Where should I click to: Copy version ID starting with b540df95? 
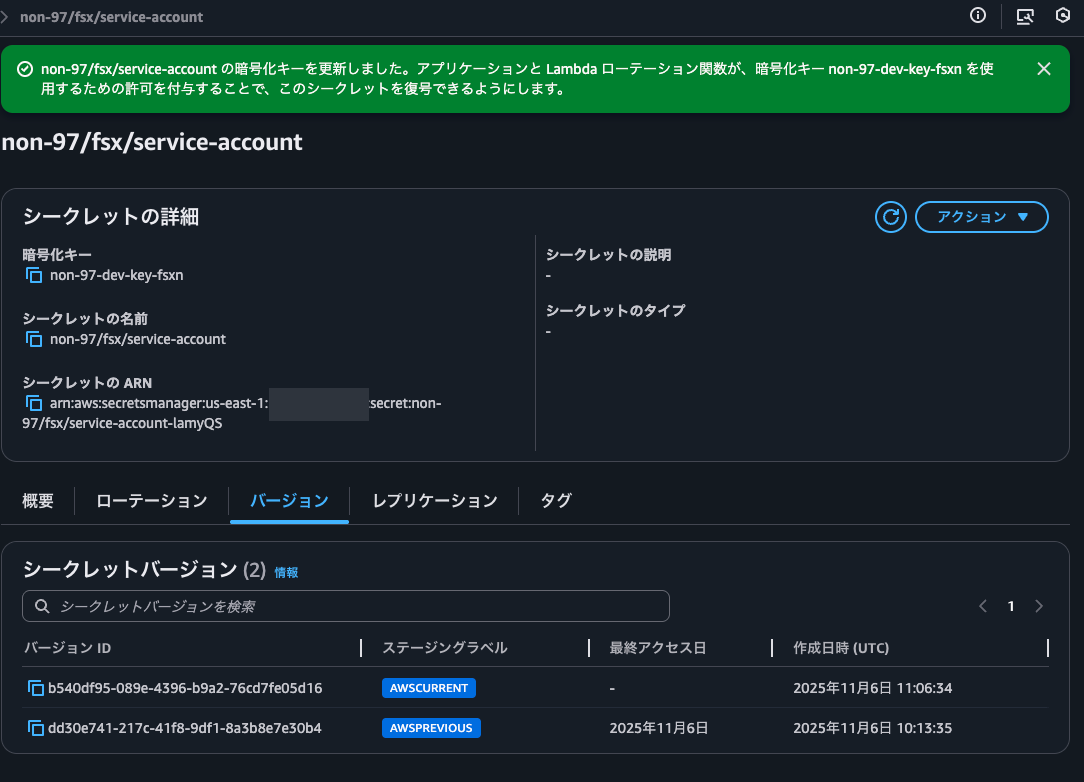pyautogui.click(x=36, y=688)
